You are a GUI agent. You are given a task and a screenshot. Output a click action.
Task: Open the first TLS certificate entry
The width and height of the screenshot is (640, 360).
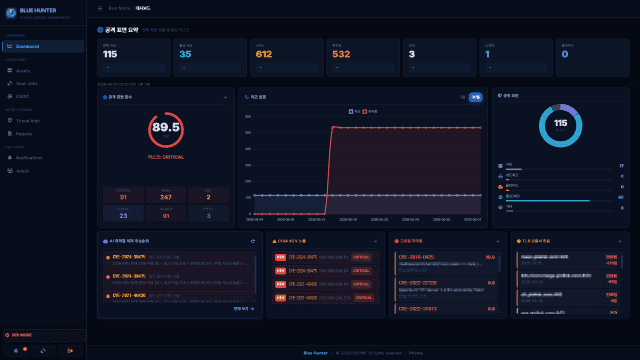(x=568, y=260)
